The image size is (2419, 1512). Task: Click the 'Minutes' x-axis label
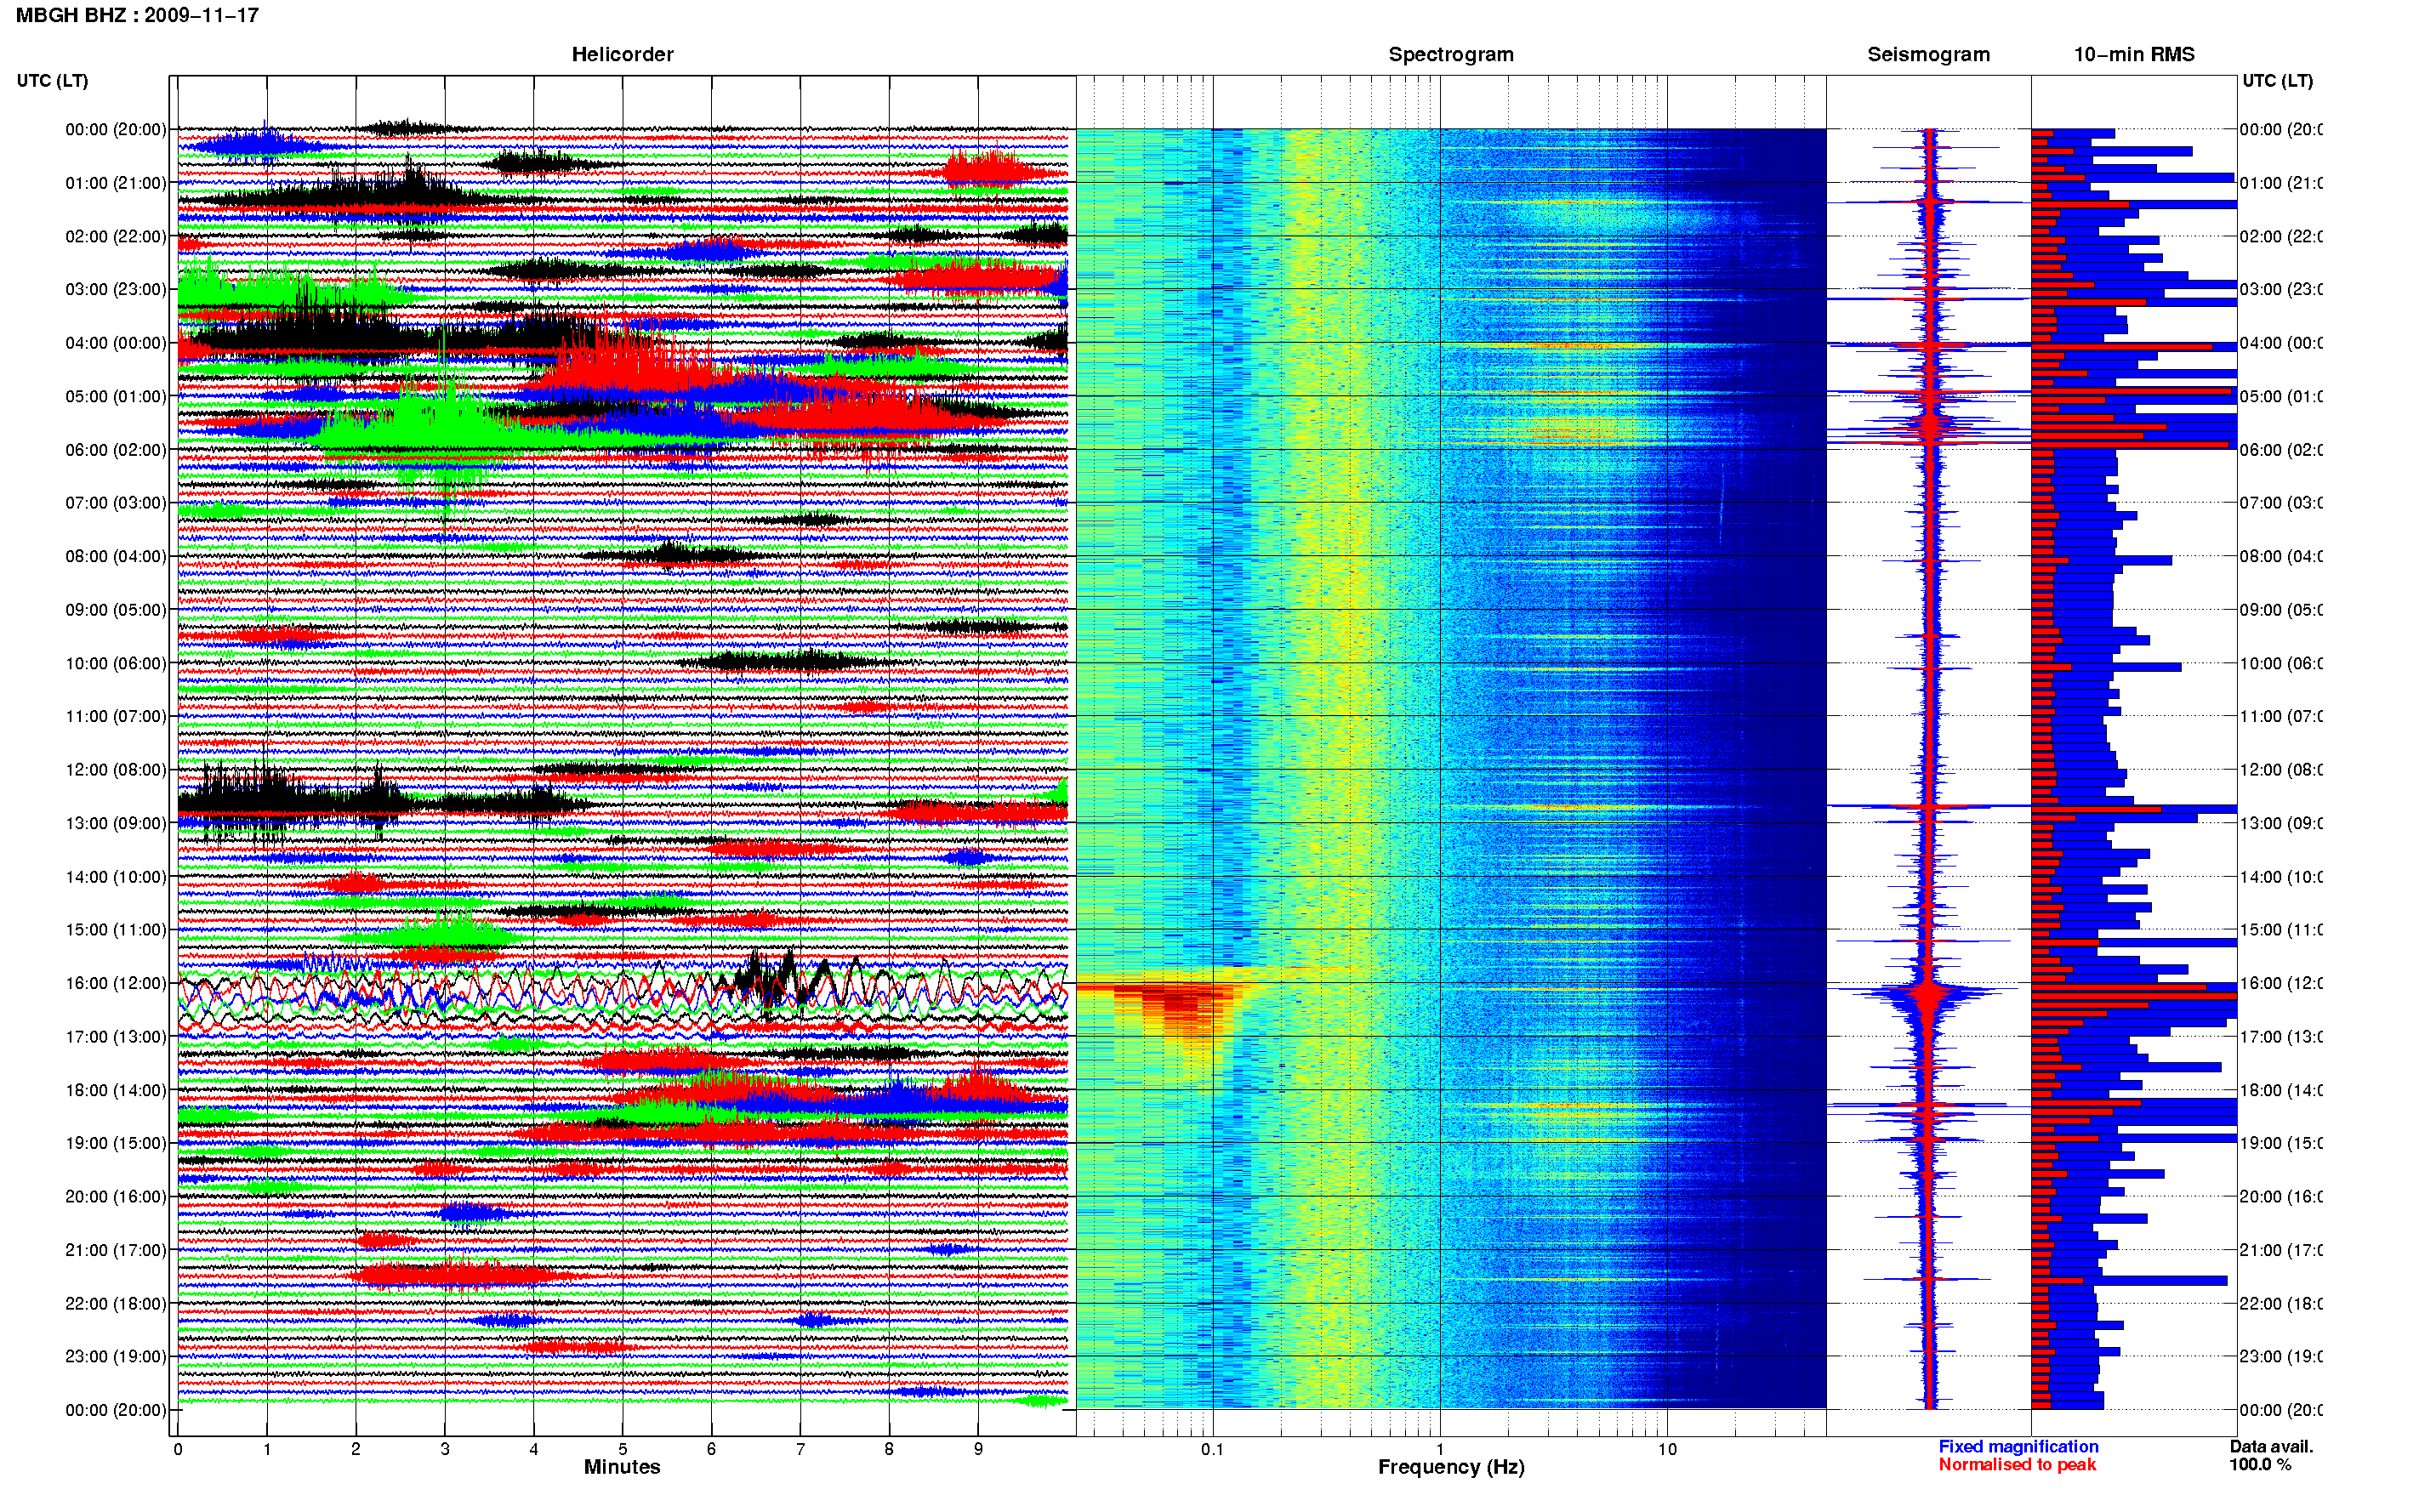point(622,1467)
